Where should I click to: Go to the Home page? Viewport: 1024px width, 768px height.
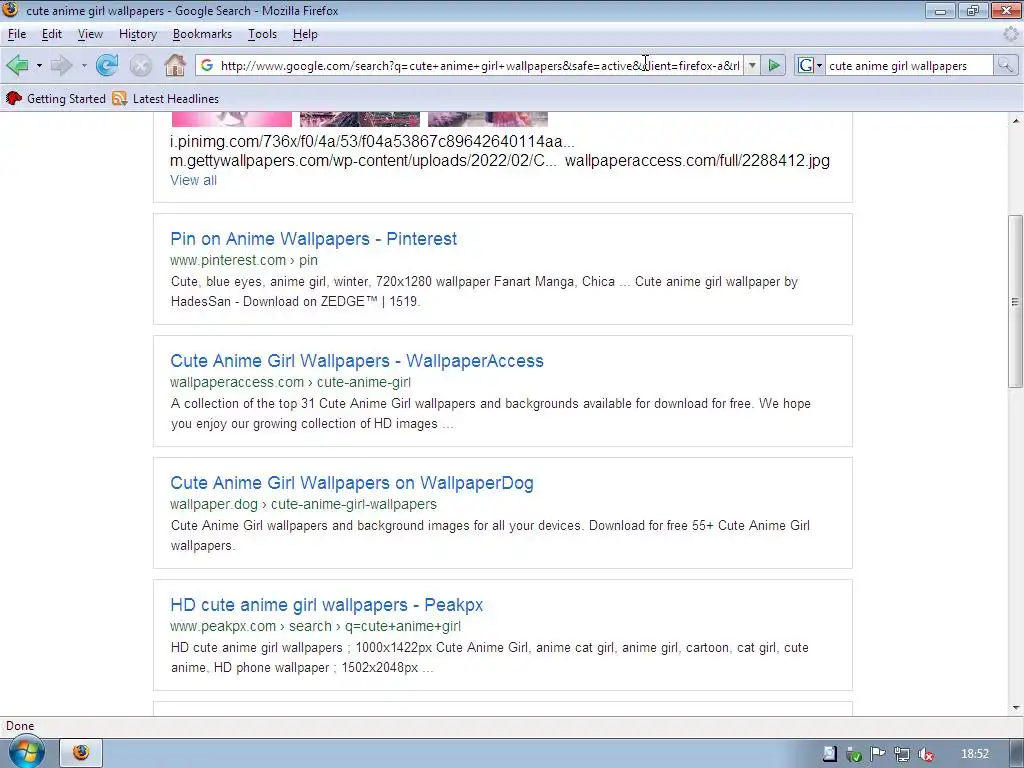tap(175, 65)
